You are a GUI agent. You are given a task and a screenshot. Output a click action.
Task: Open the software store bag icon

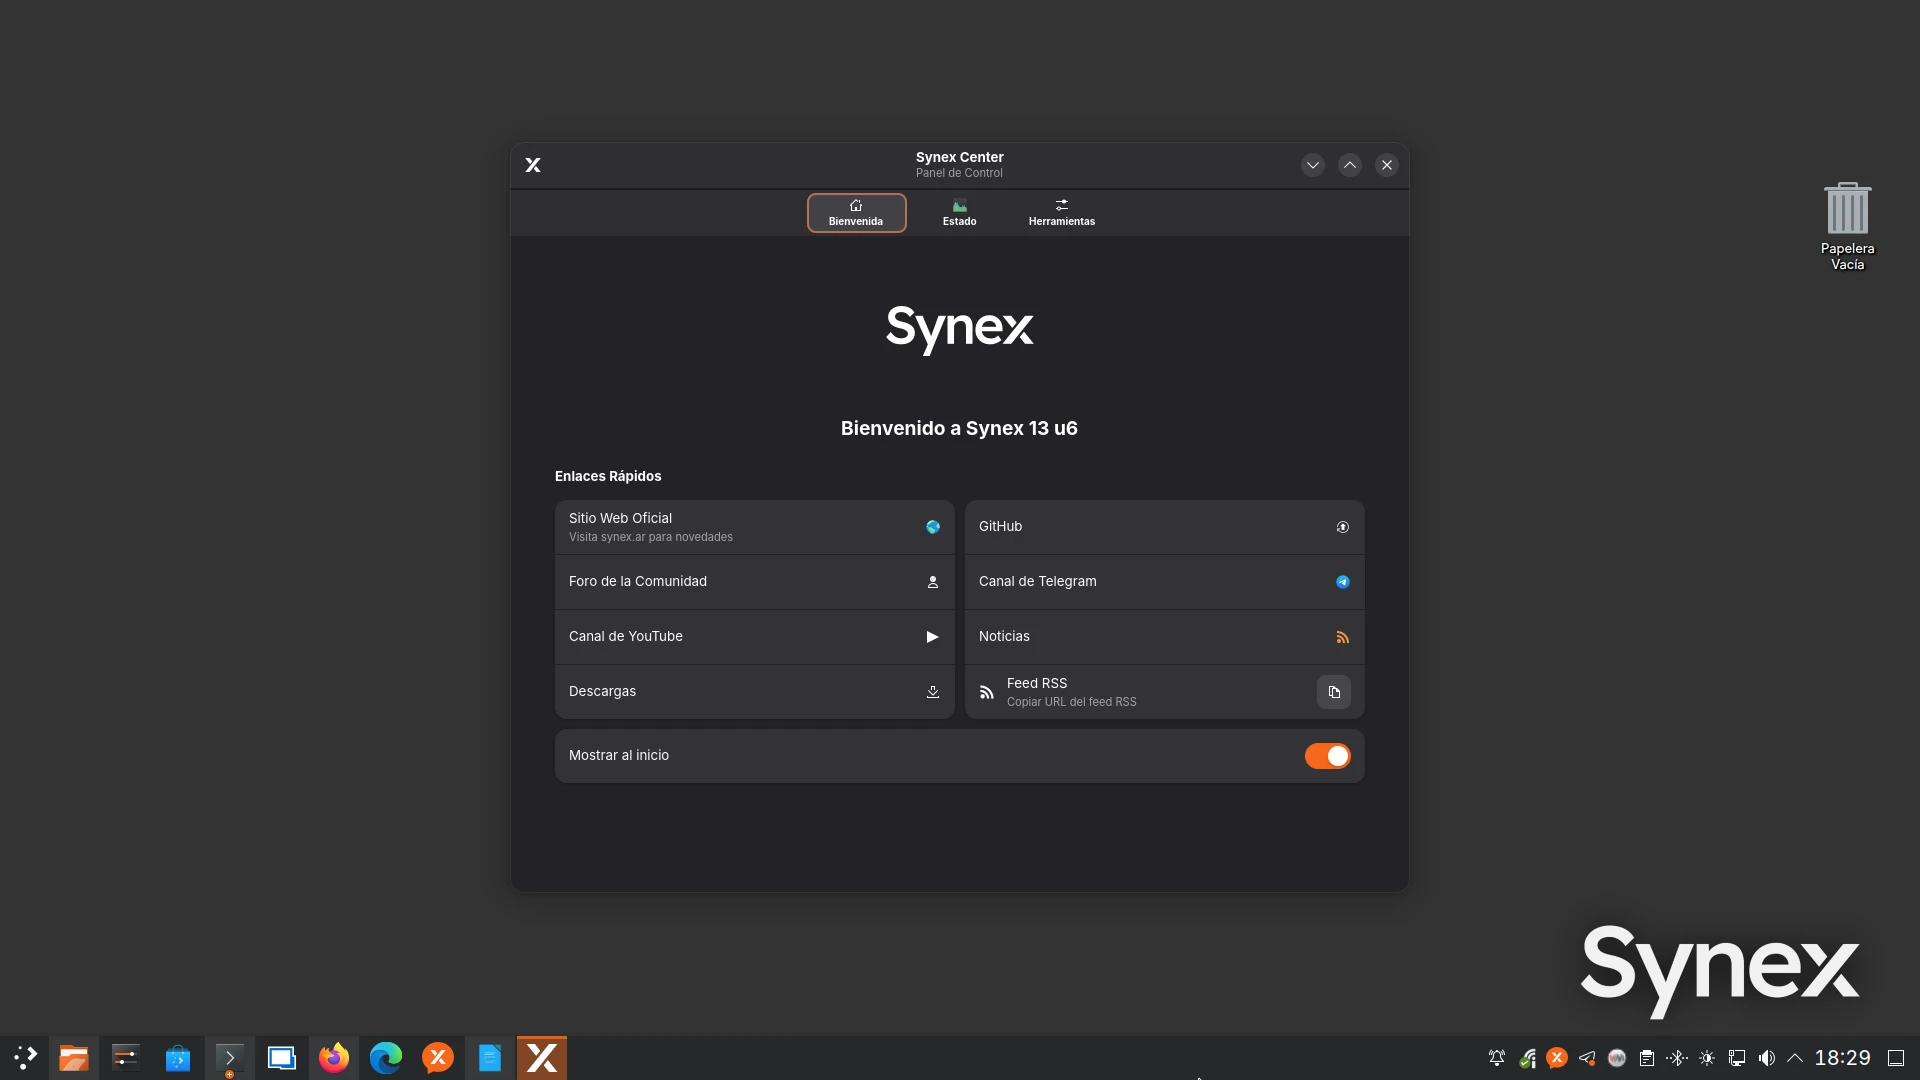point(178,1058)
